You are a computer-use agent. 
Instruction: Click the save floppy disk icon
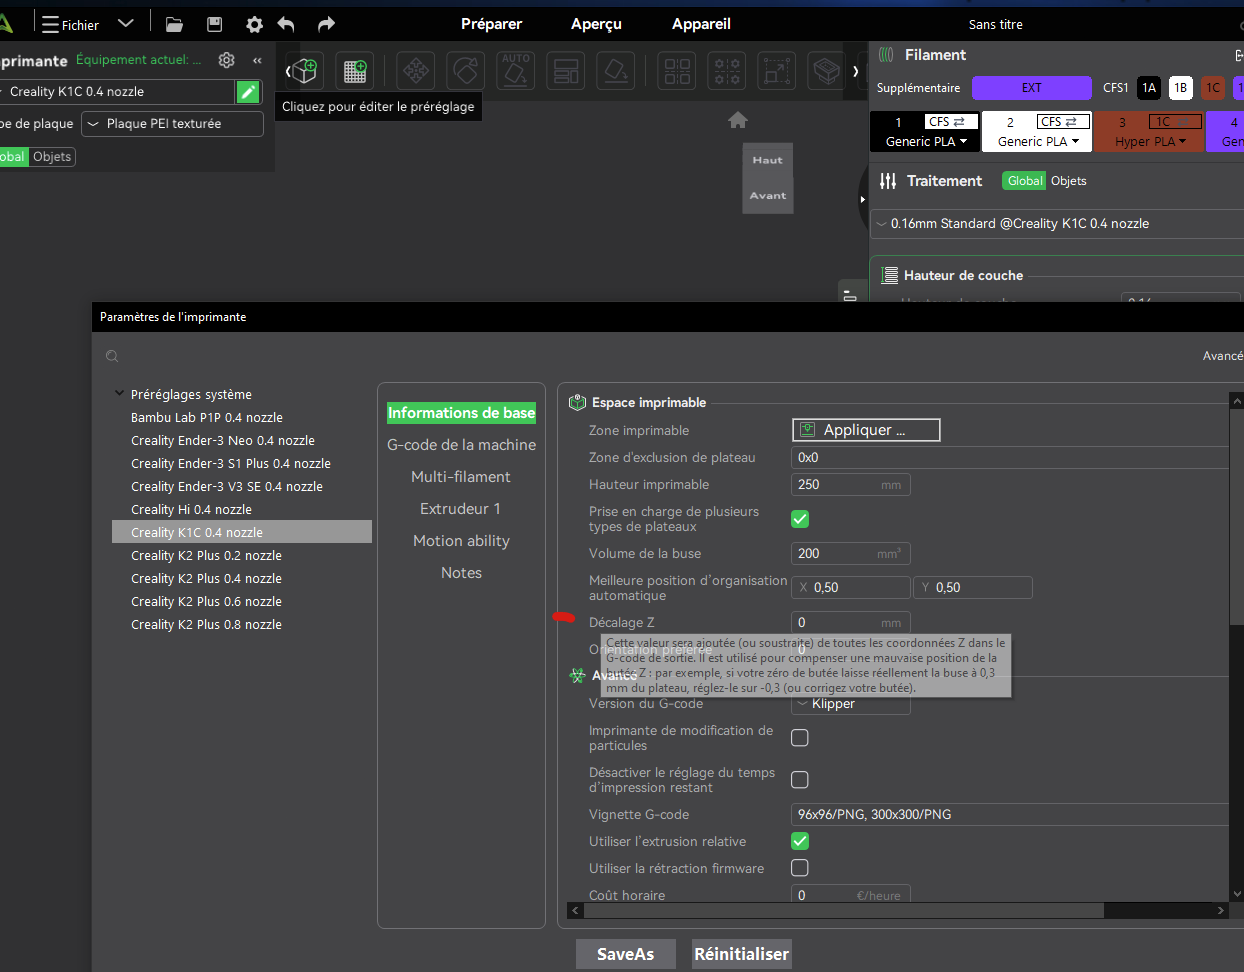[x=214, y=24]
